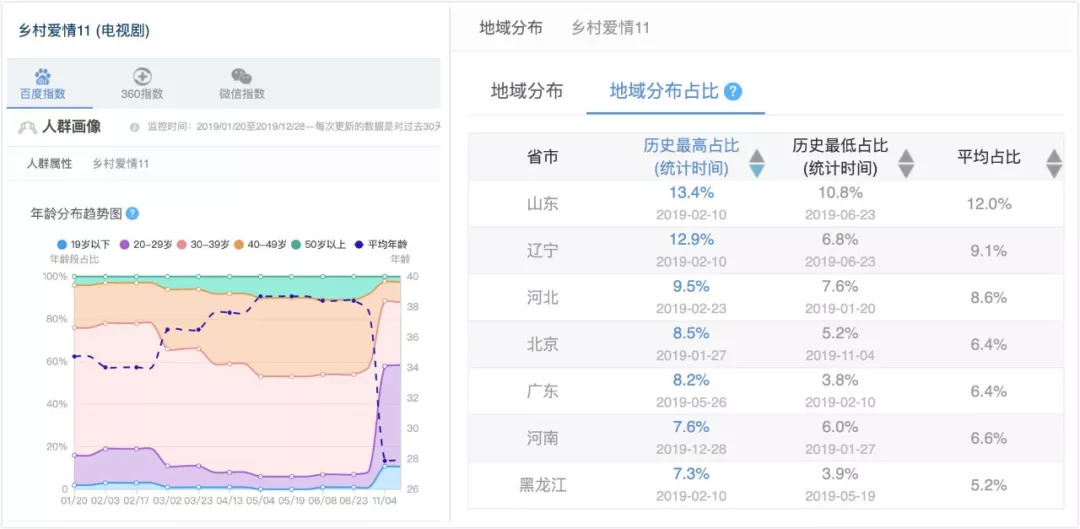Select the 山东 table row
1080x529 pixels.
(x=765, y=203)
